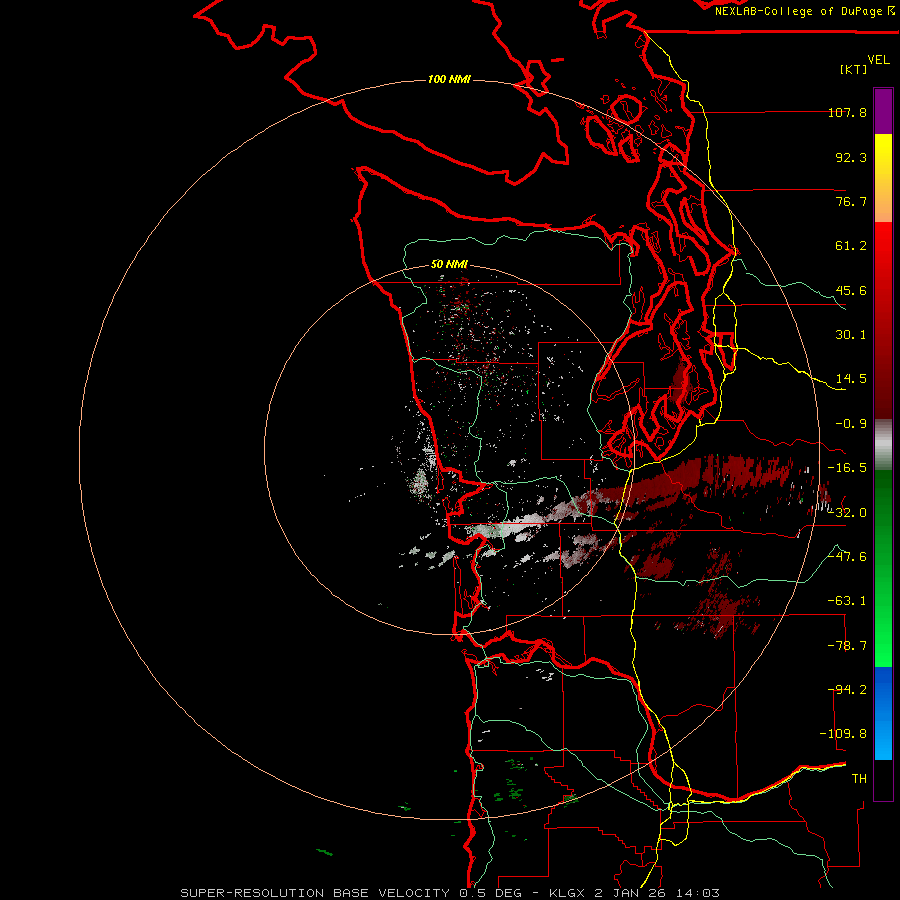
Task: Click the -32.0 velocity scale value
Action: tap(847, 513)
